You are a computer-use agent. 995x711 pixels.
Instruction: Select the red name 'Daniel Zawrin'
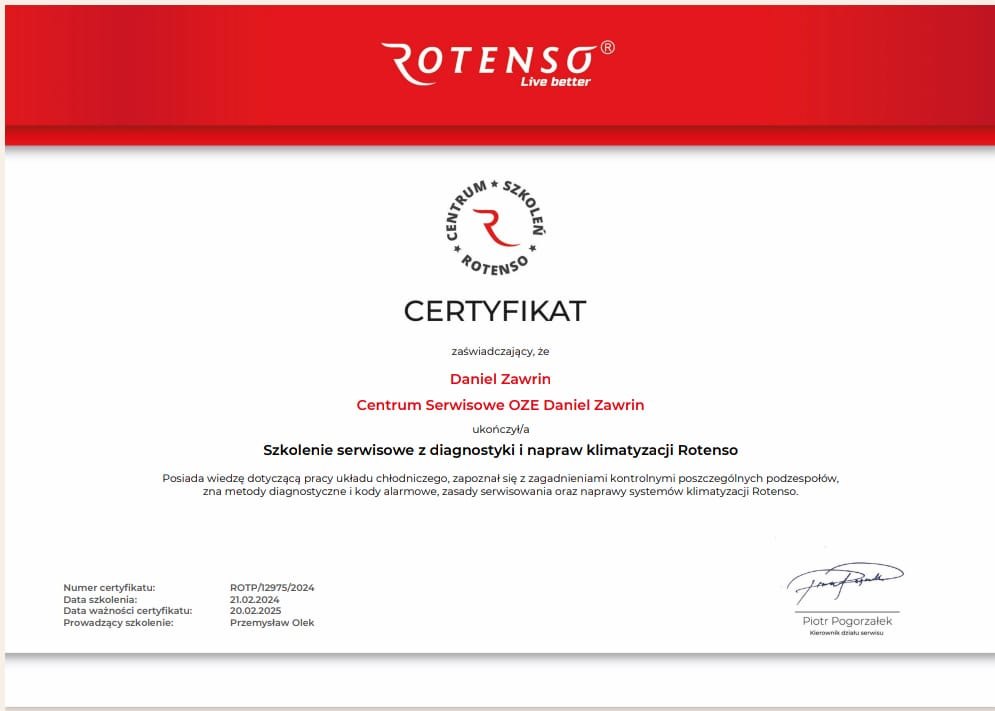(500, 379)
